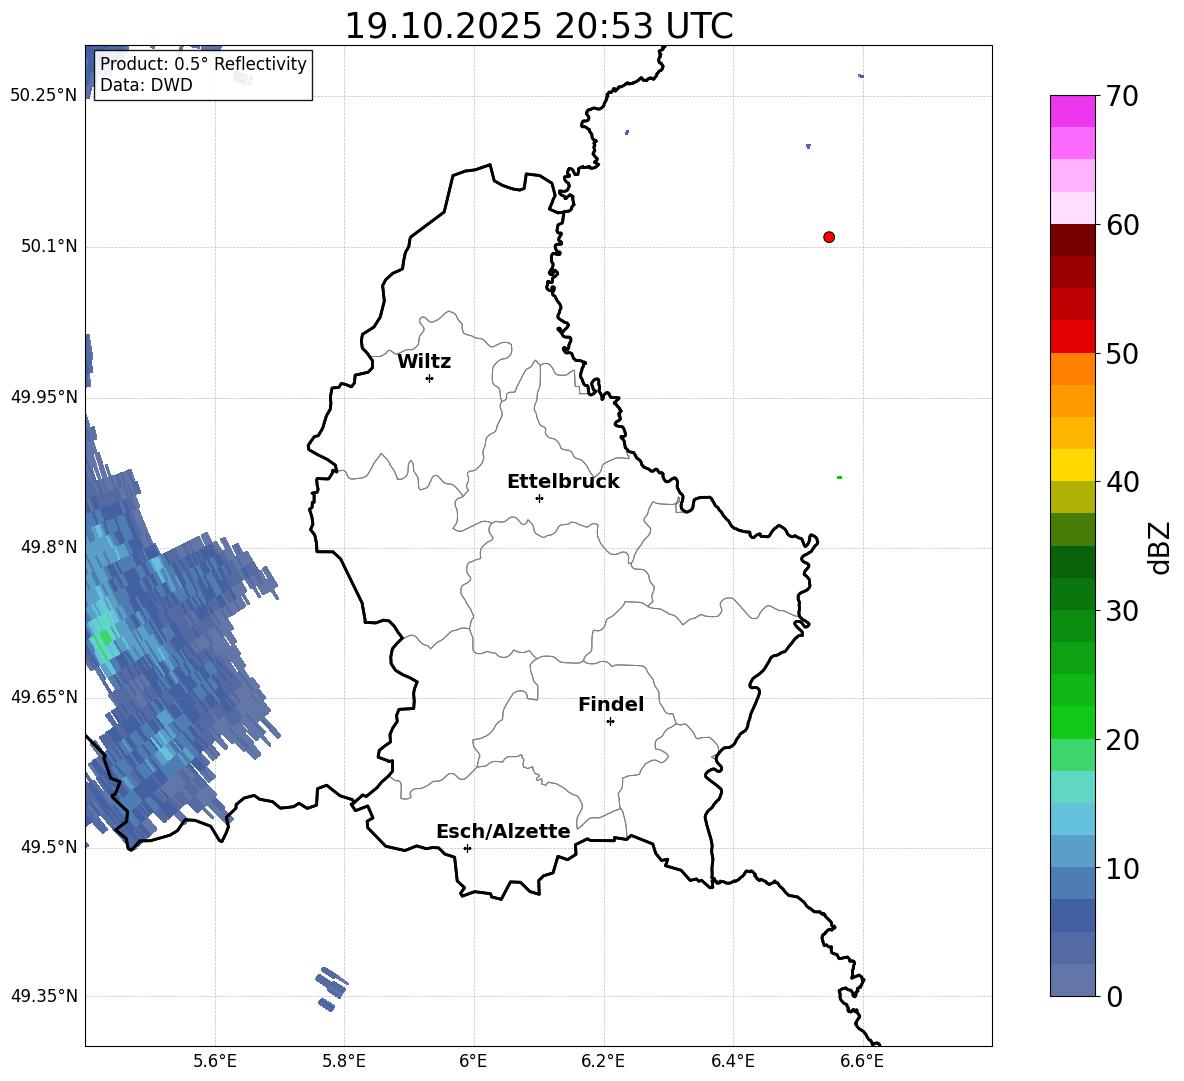Click the Esch/Alzette city label

[503, 831]
